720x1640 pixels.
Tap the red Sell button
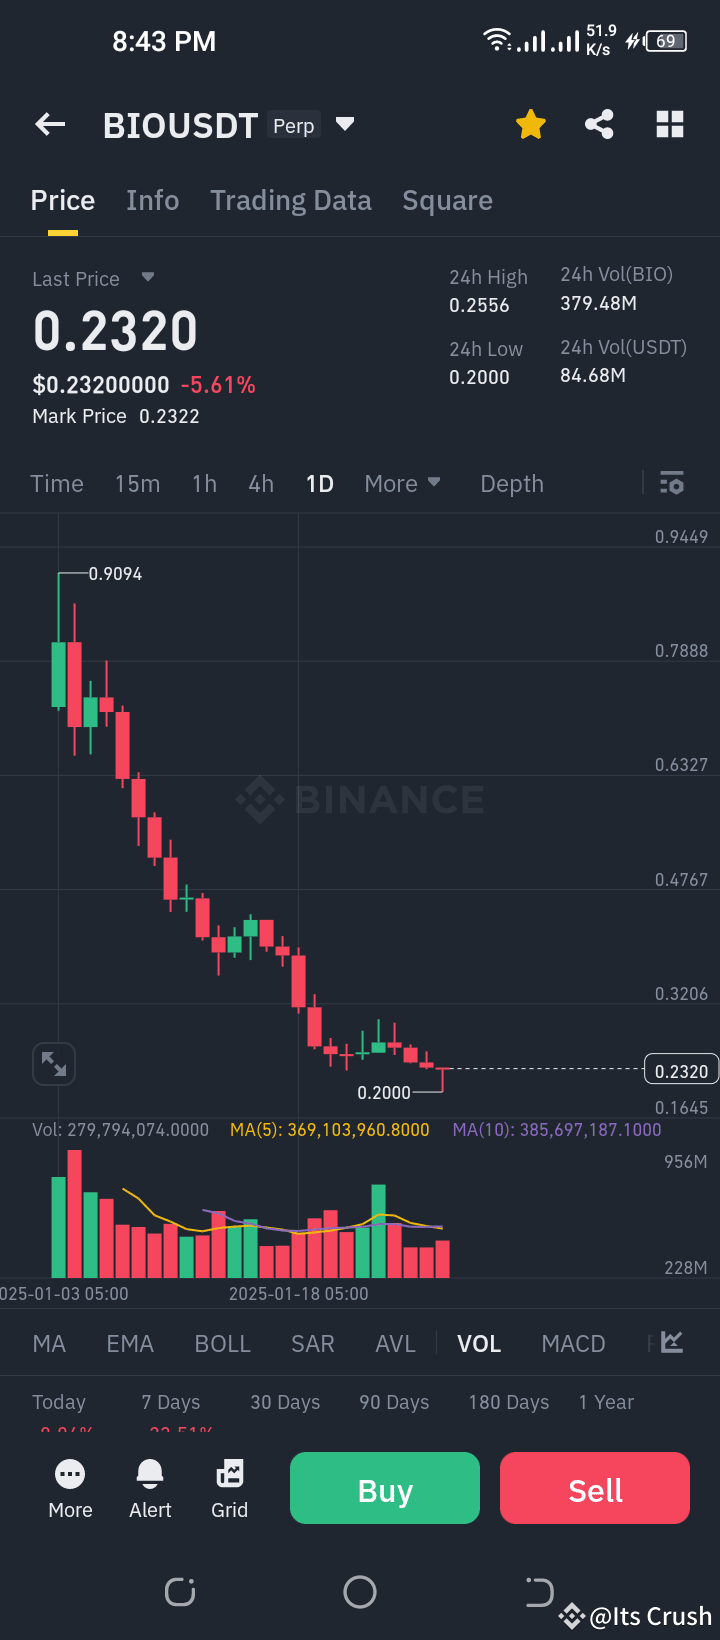click(594, 1488)
